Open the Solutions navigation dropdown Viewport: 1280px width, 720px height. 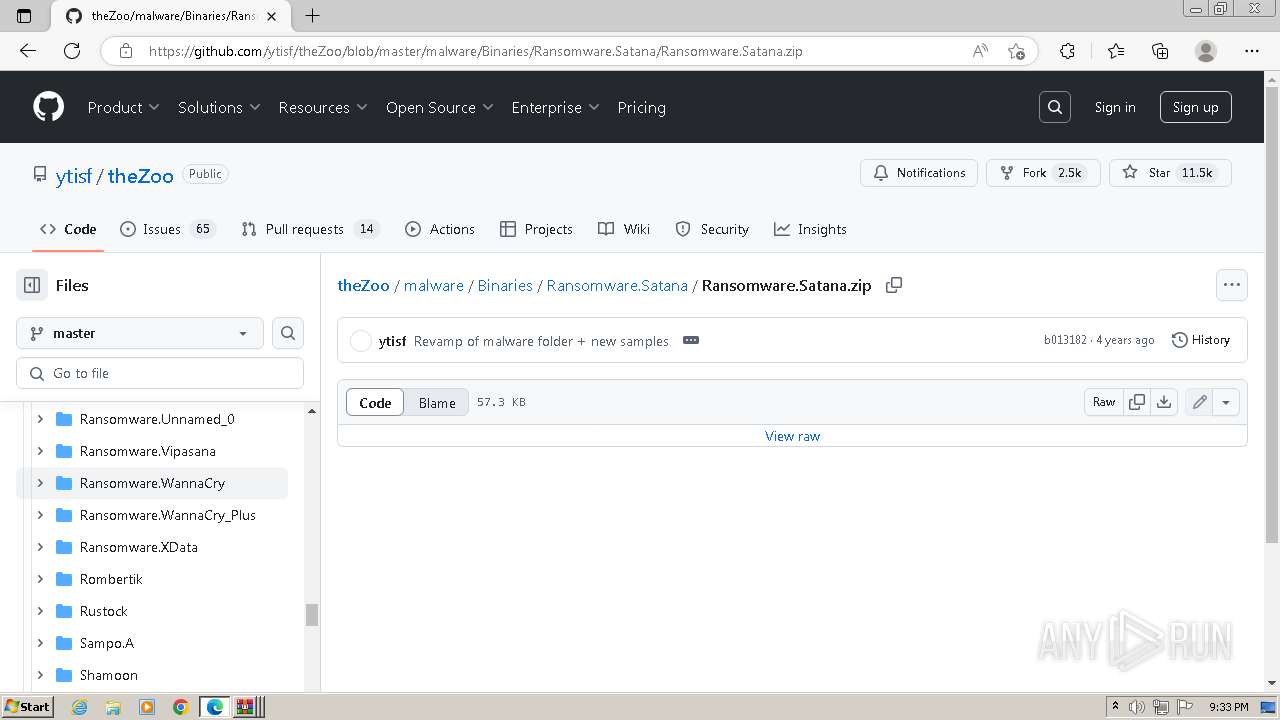point(219,107)
